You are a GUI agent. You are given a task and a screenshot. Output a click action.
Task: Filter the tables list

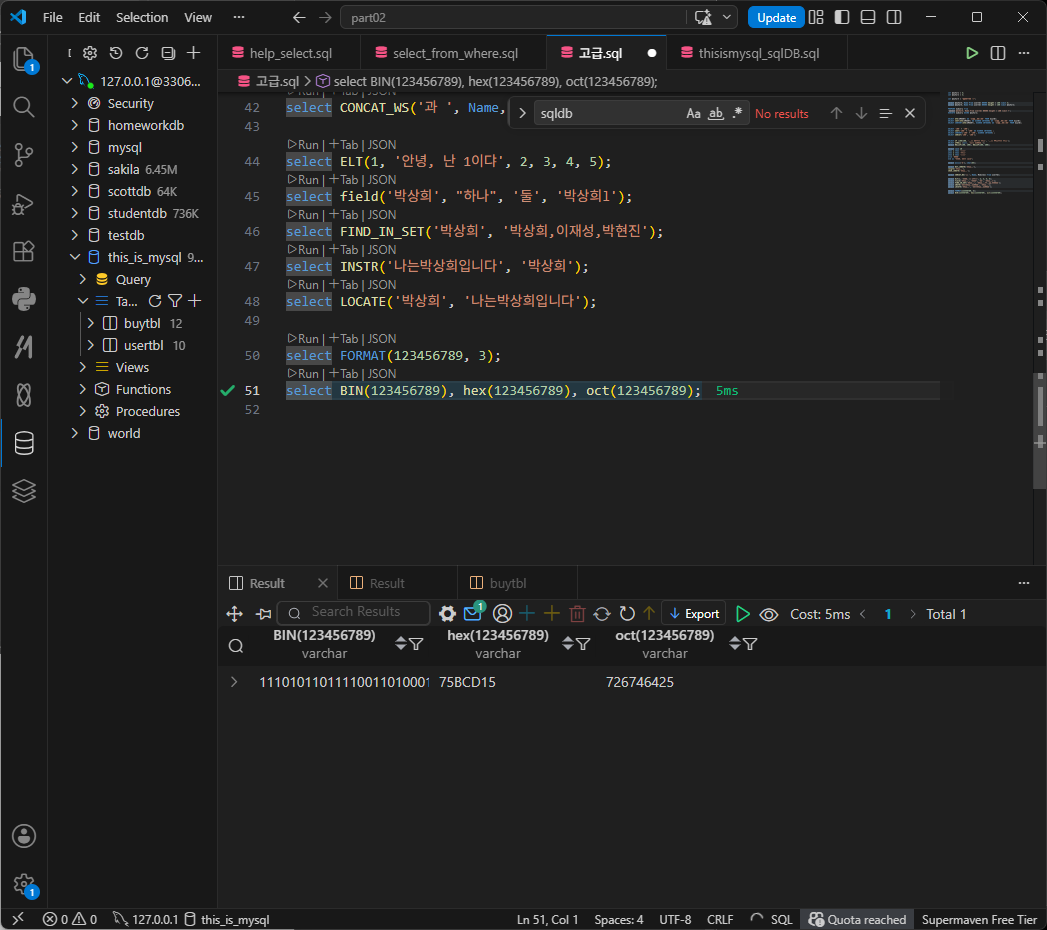(x=175, y=301)
